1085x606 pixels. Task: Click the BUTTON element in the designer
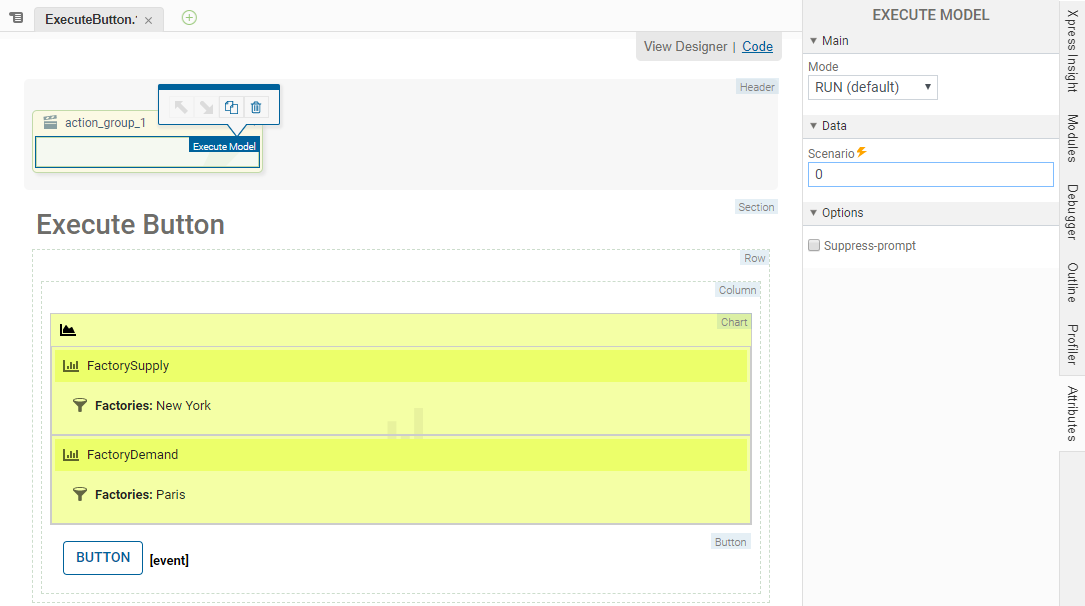tap(103, 558)
